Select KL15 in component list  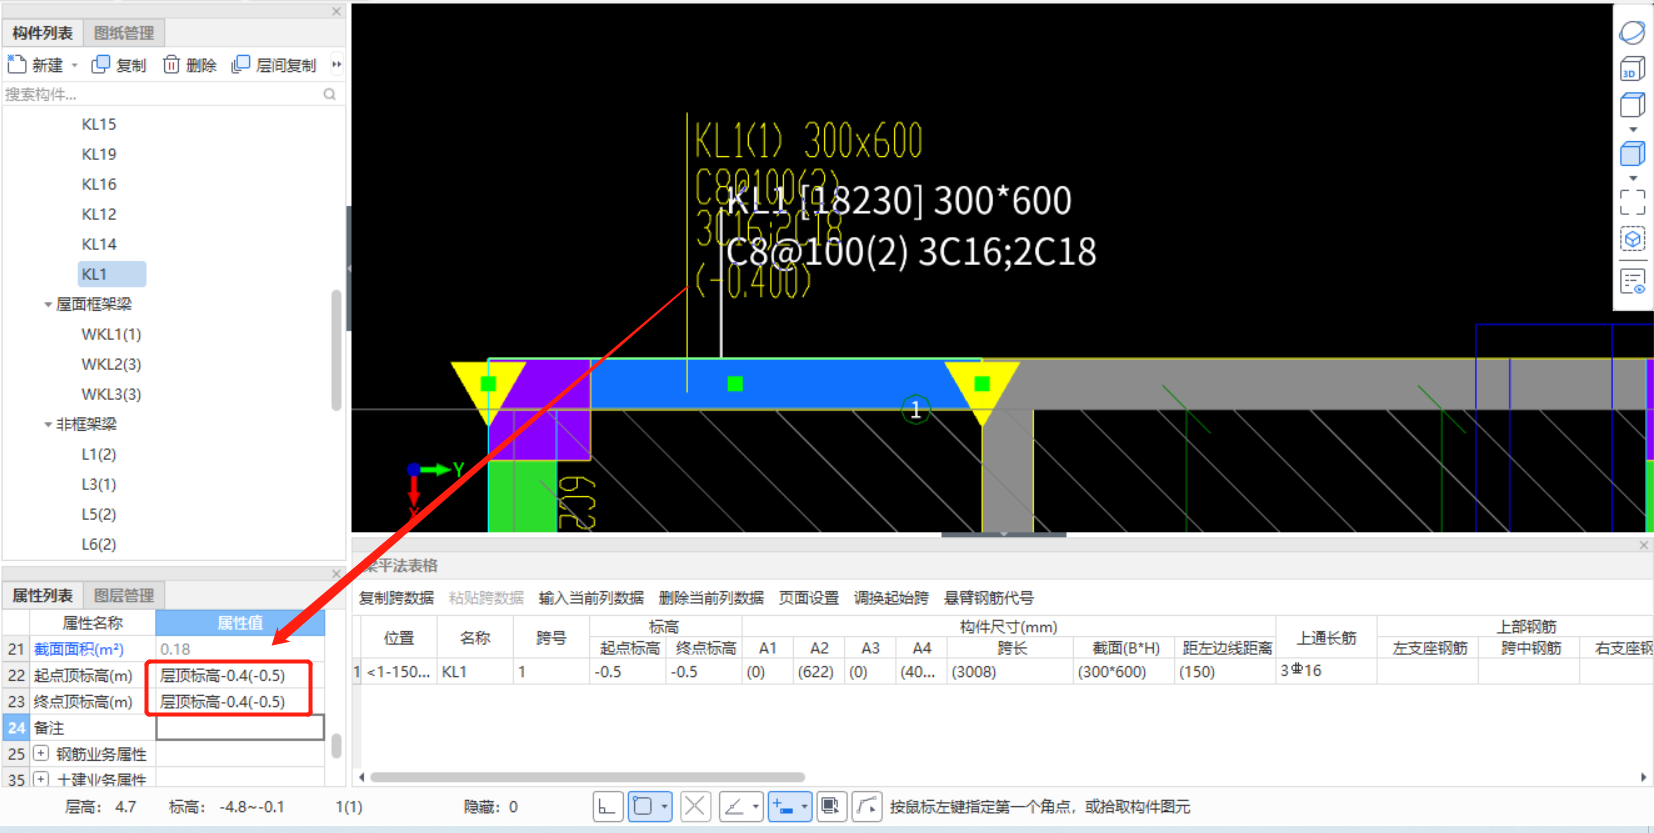[99, 124]
